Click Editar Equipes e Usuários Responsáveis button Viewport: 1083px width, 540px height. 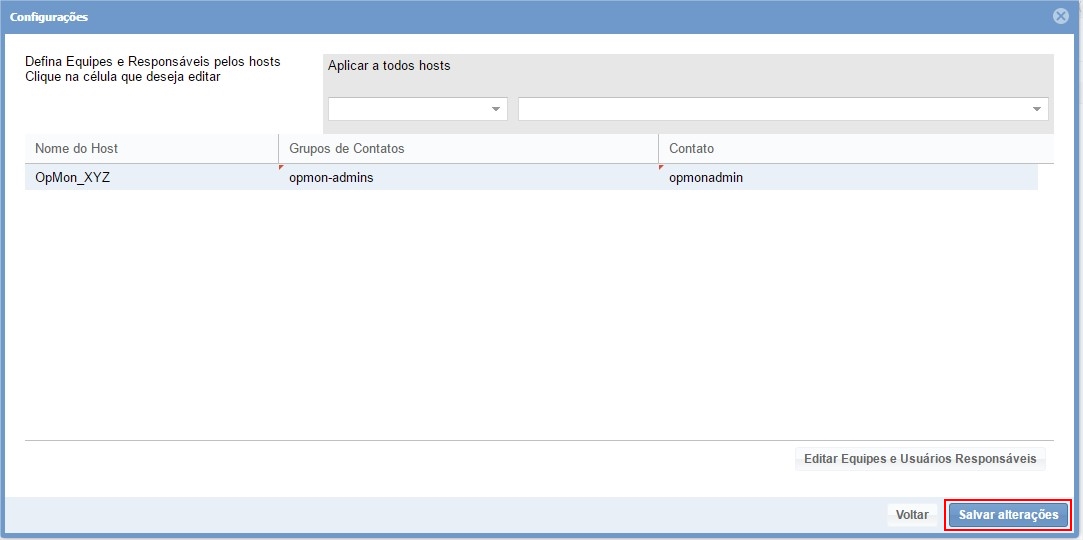(x=920, y=459)
